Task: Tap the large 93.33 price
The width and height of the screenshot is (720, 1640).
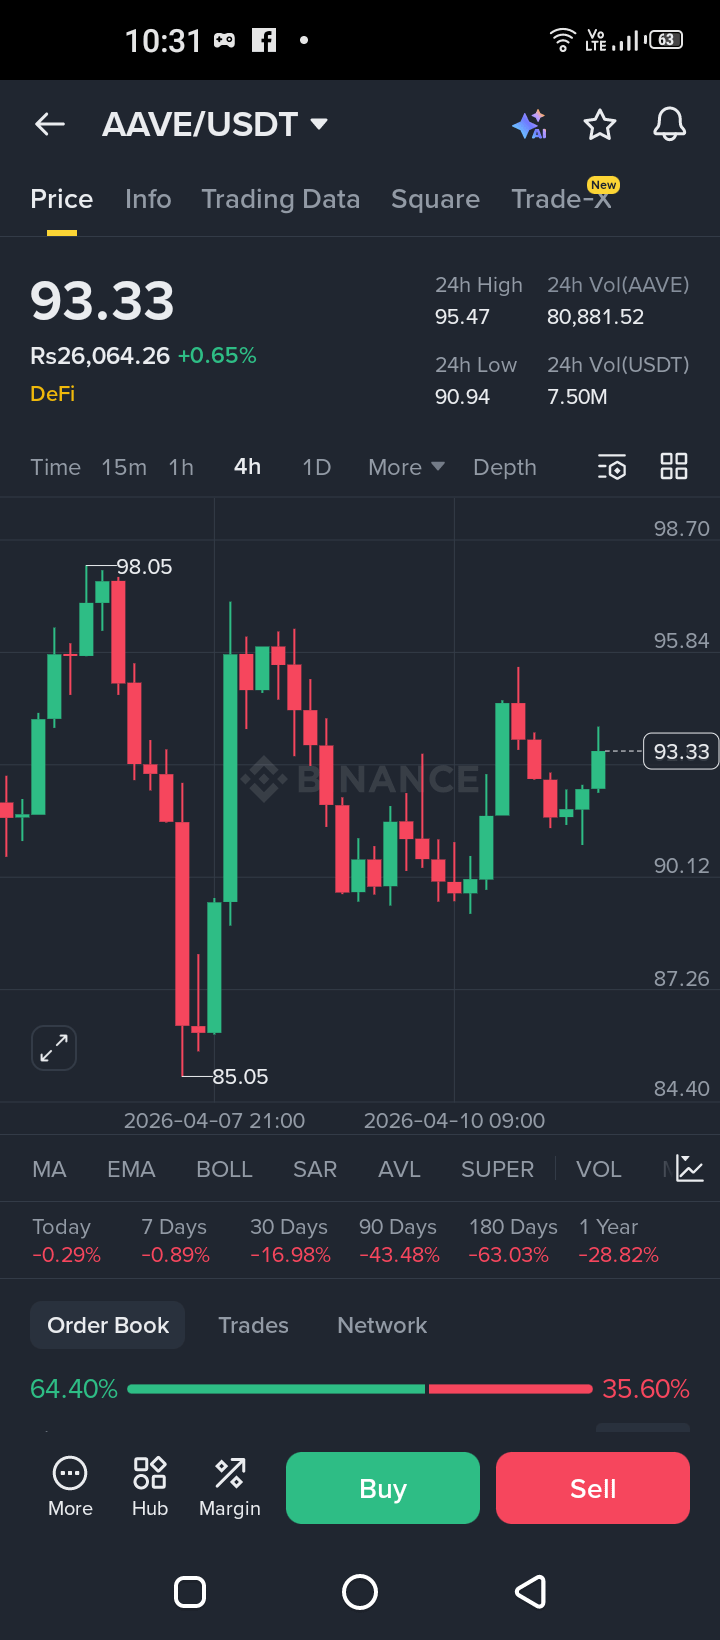Action: coord(102,301)
